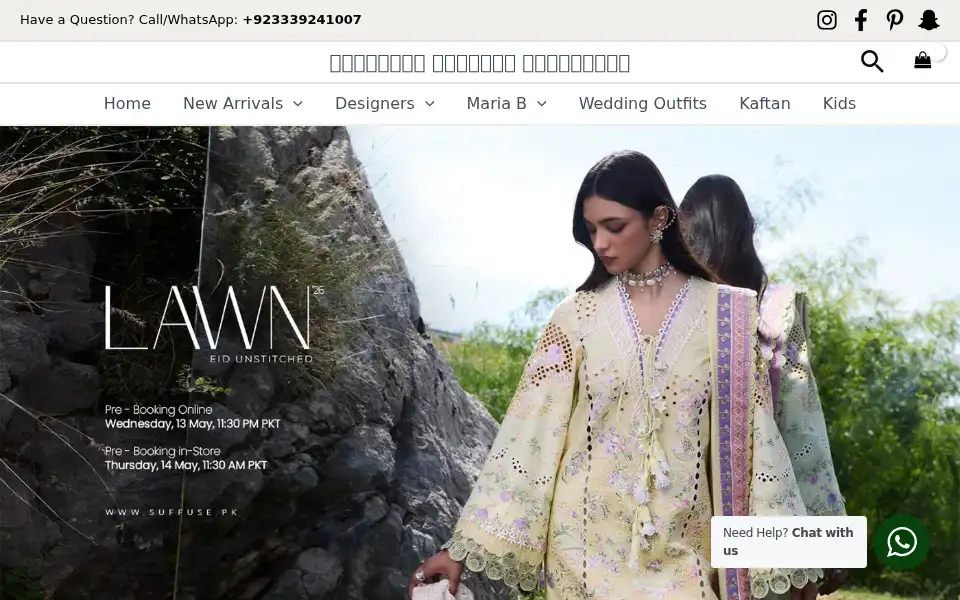Open the Facebook page icon
960x600 pixels.
coord(861,20)
